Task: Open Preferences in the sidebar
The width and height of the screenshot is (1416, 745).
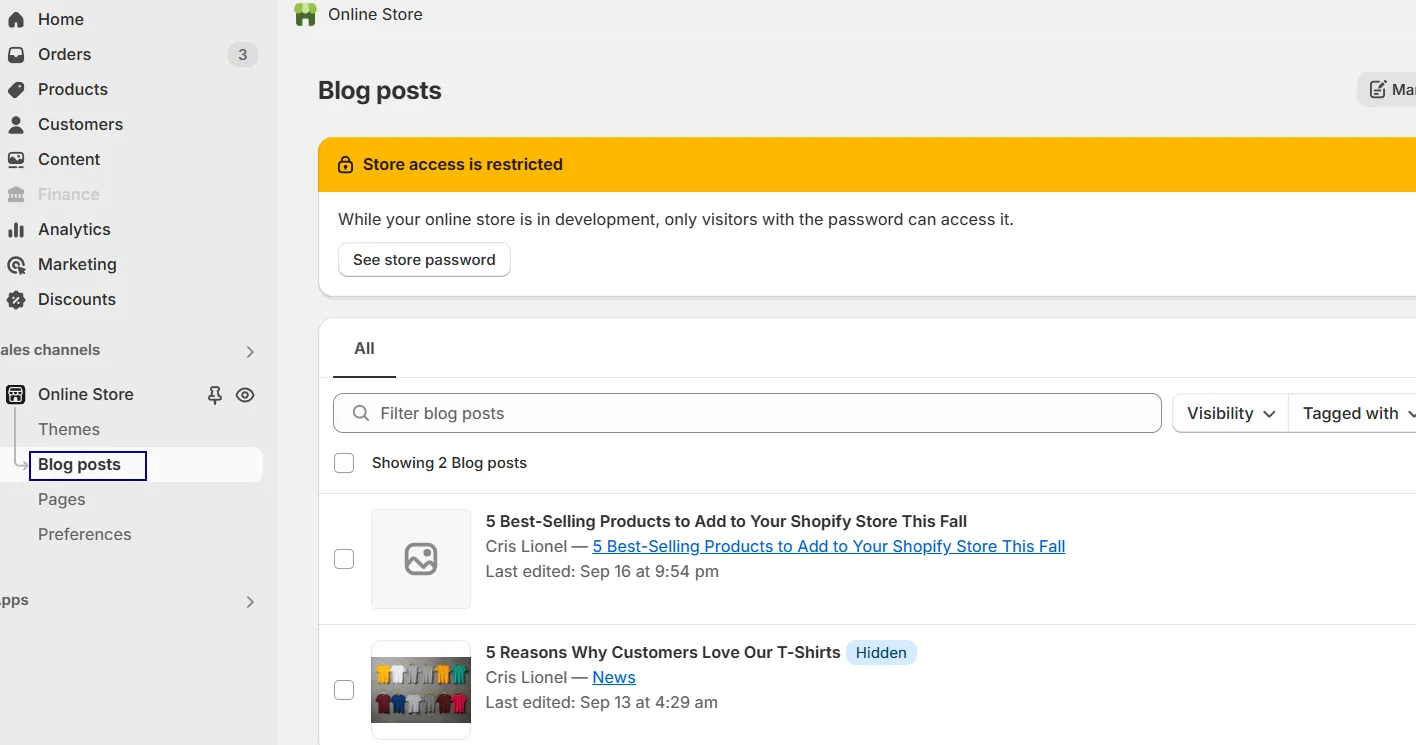Action: [x=85, y=534]
